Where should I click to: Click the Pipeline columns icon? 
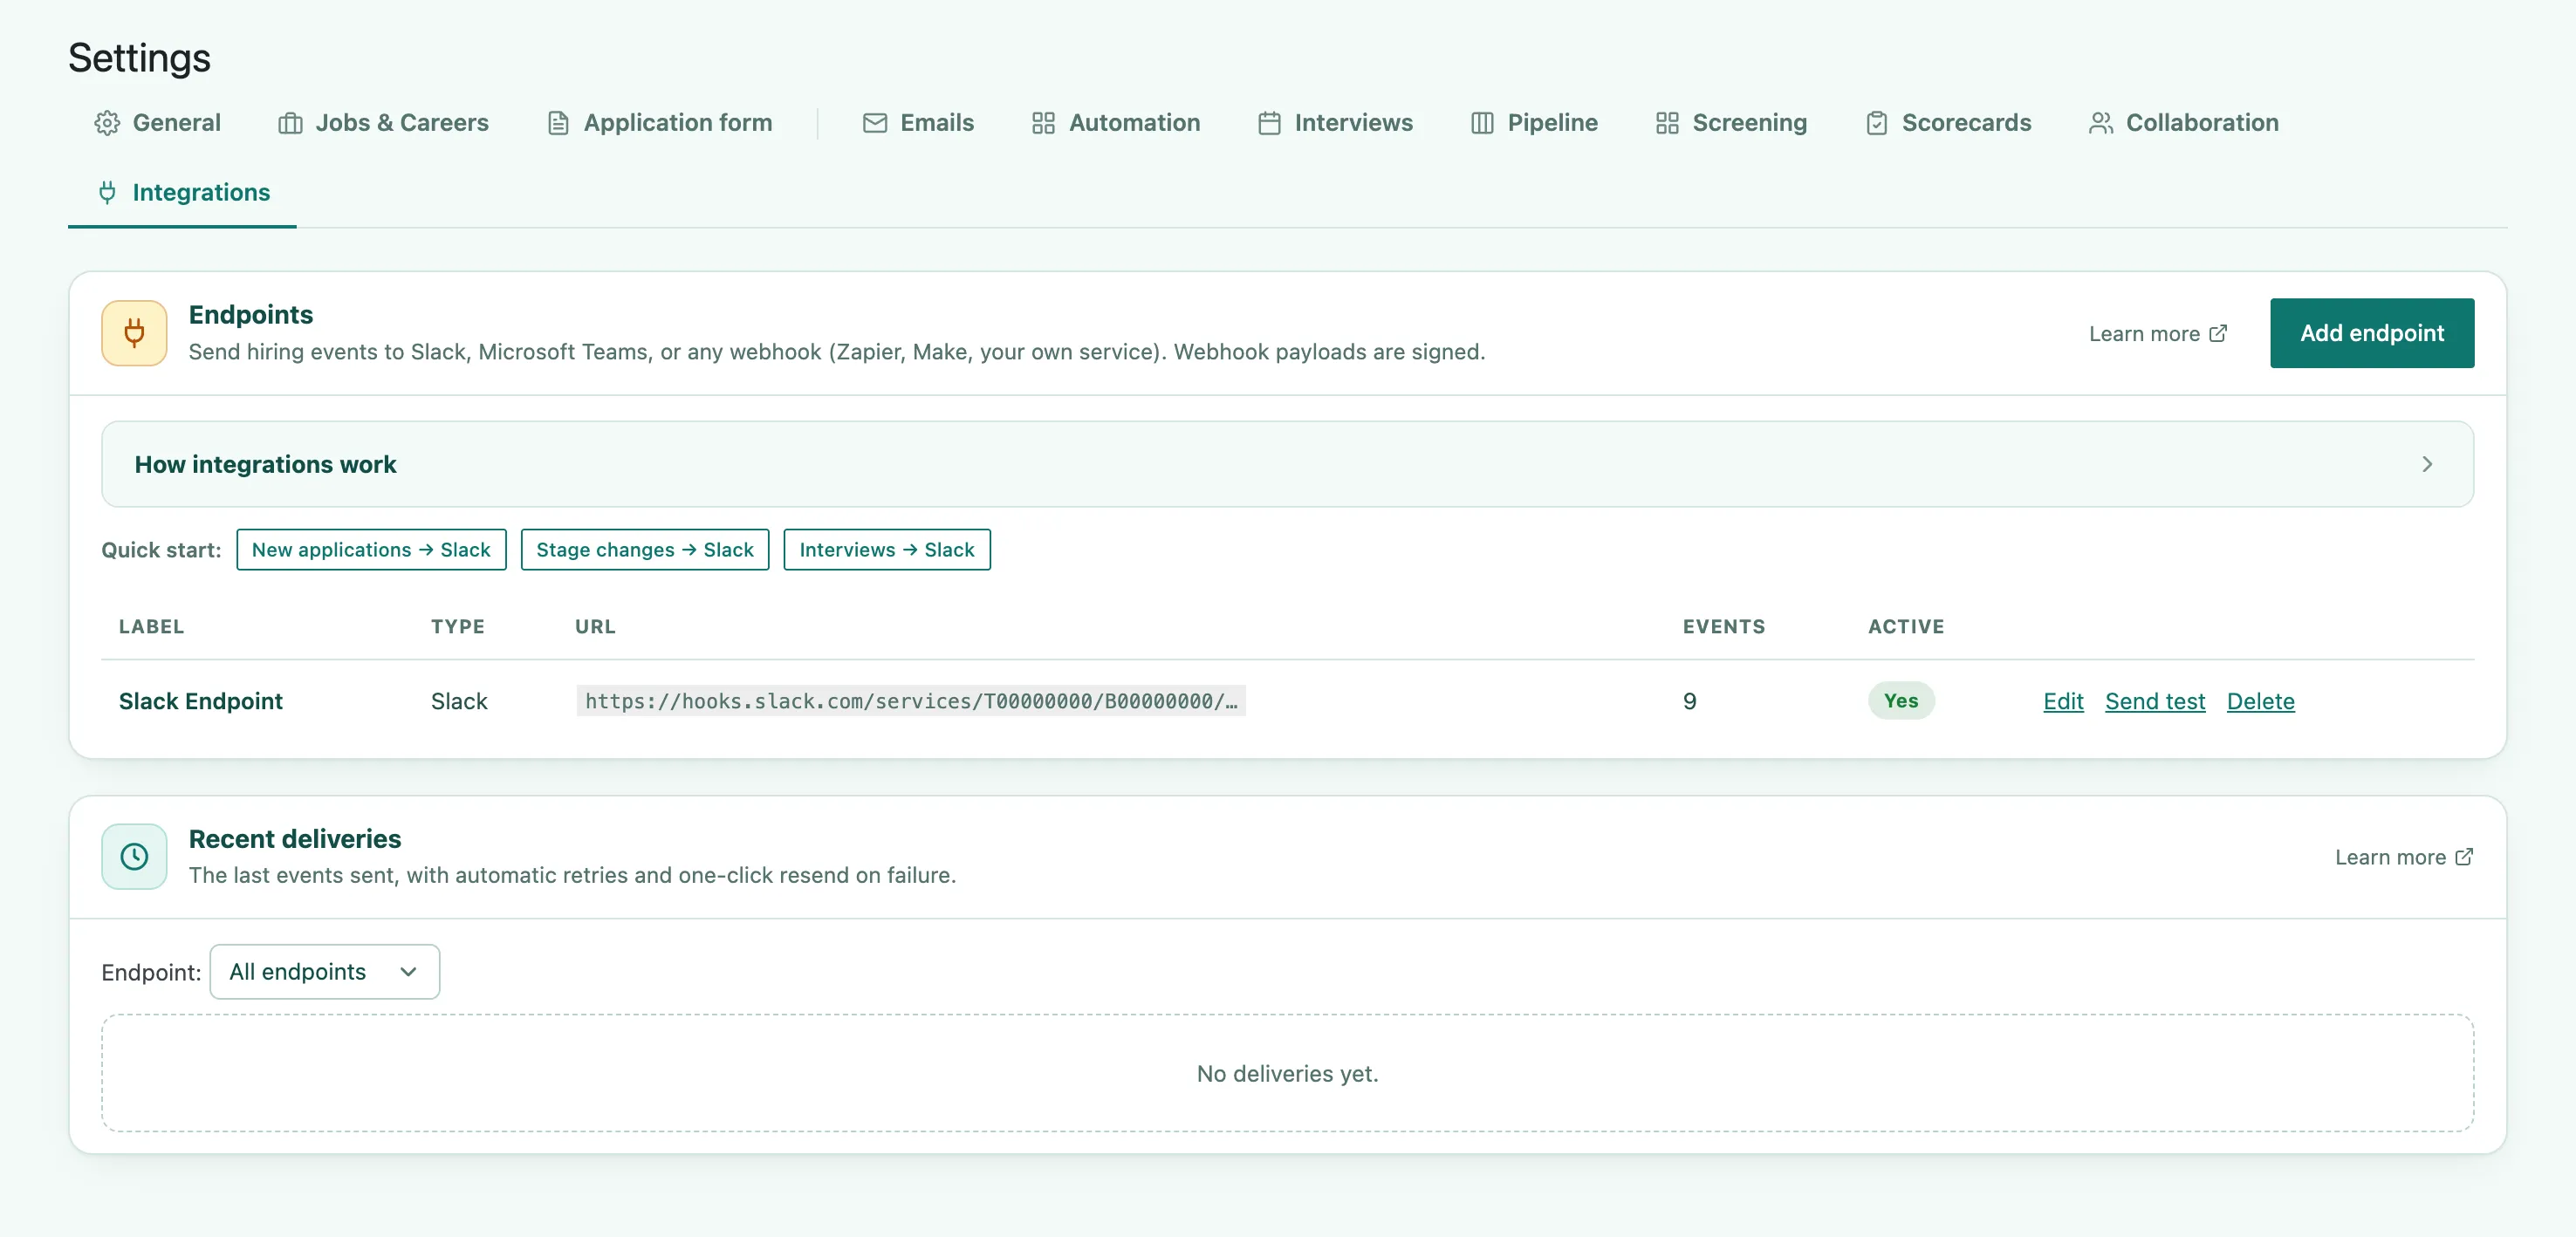[1482, 123]
